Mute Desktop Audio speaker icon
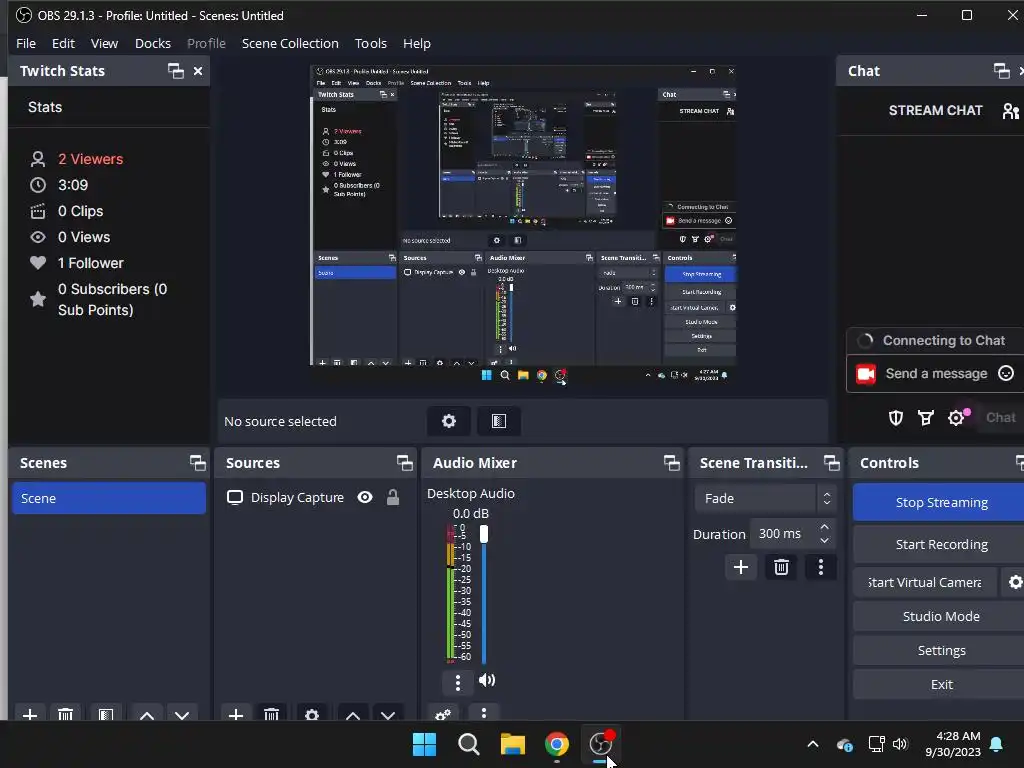Image resolution: width=1024 pixels, height=768 pixels. [487, 680]
